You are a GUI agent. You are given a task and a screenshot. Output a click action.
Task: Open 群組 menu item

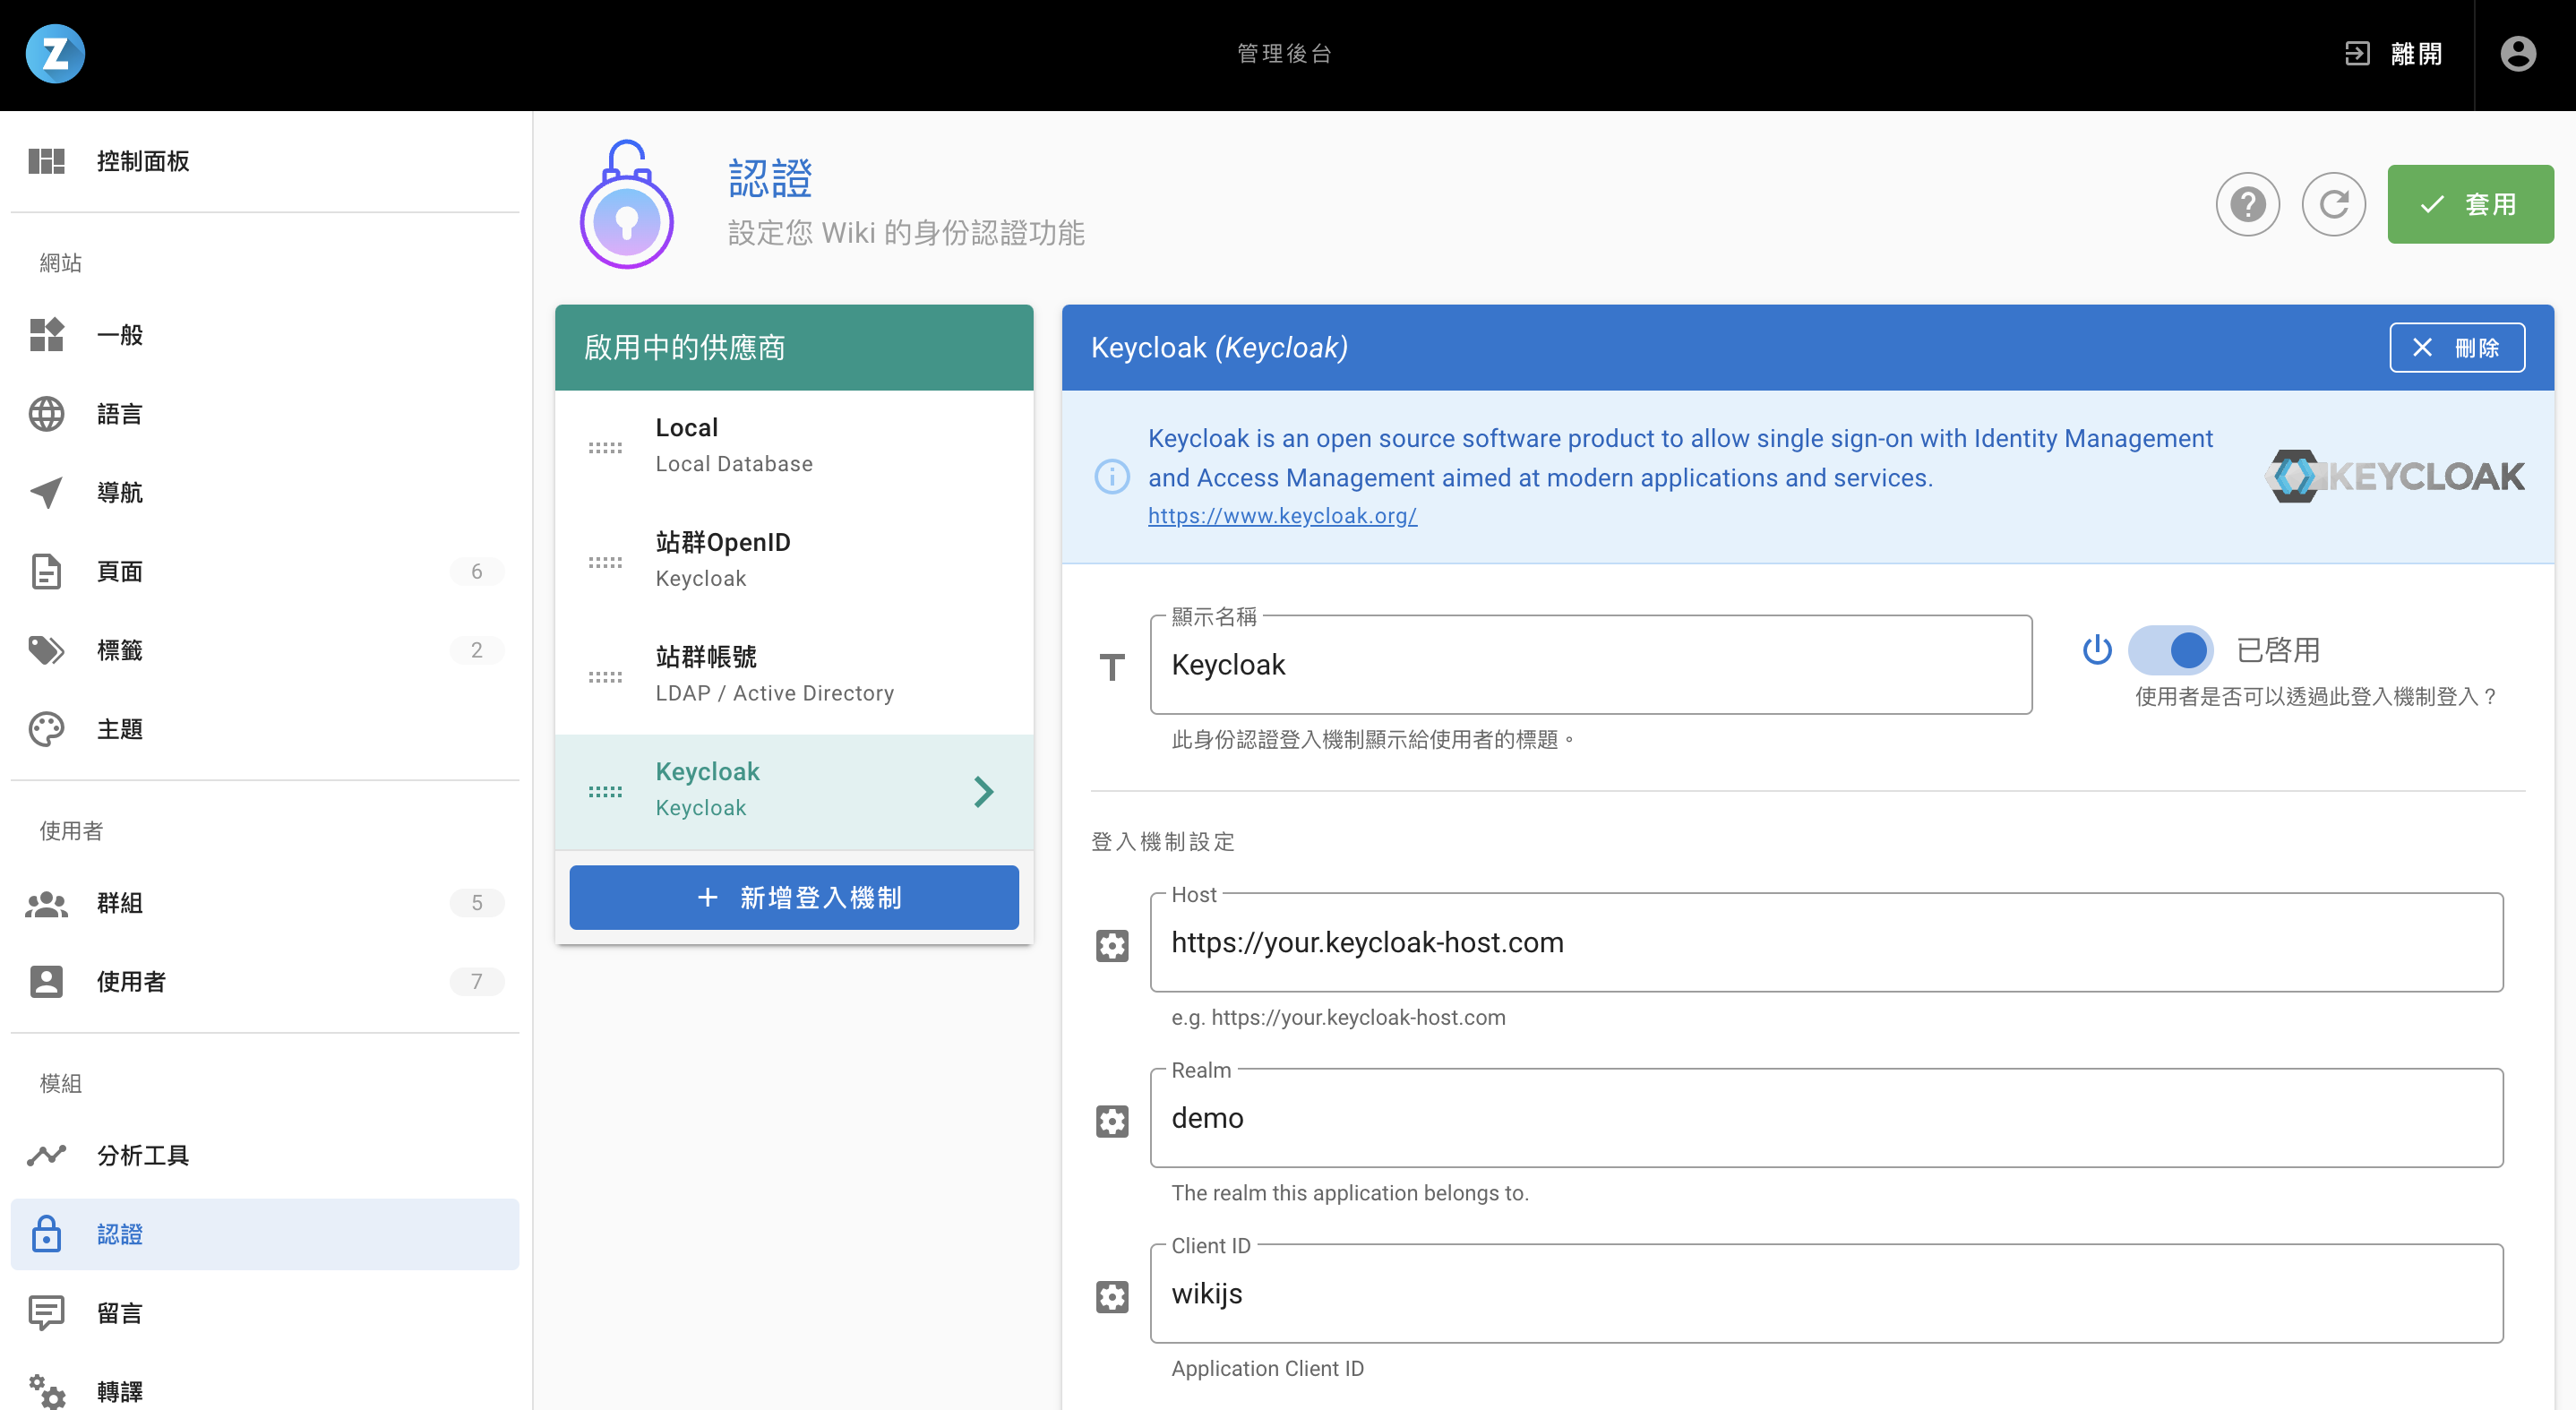point(264,903)
